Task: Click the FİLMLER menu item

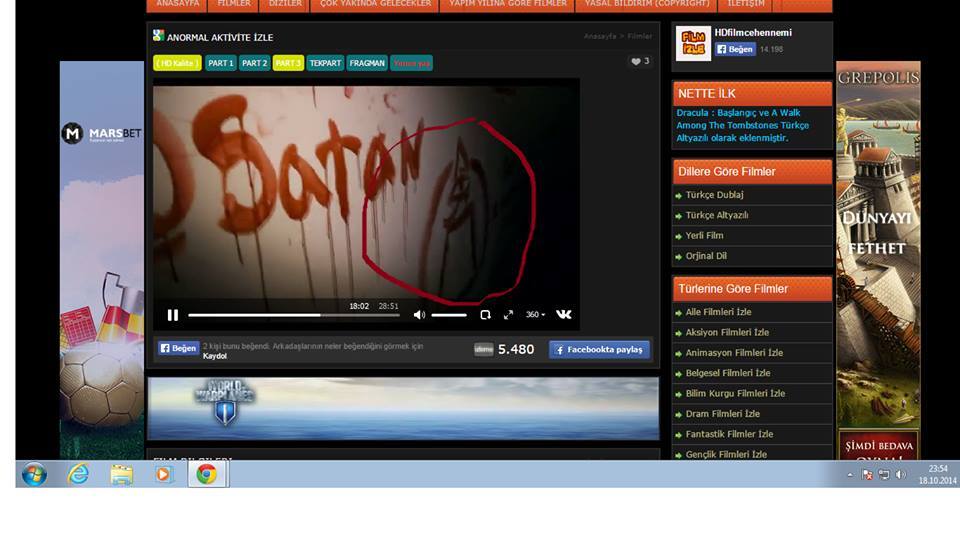Action: [234, 4]
